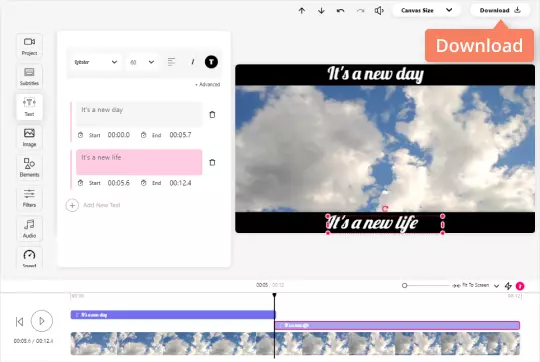Switch to the Text tab in sidebar
This screenshot has height=362, width=540.
pyautogui.click(x=29, y=107)
